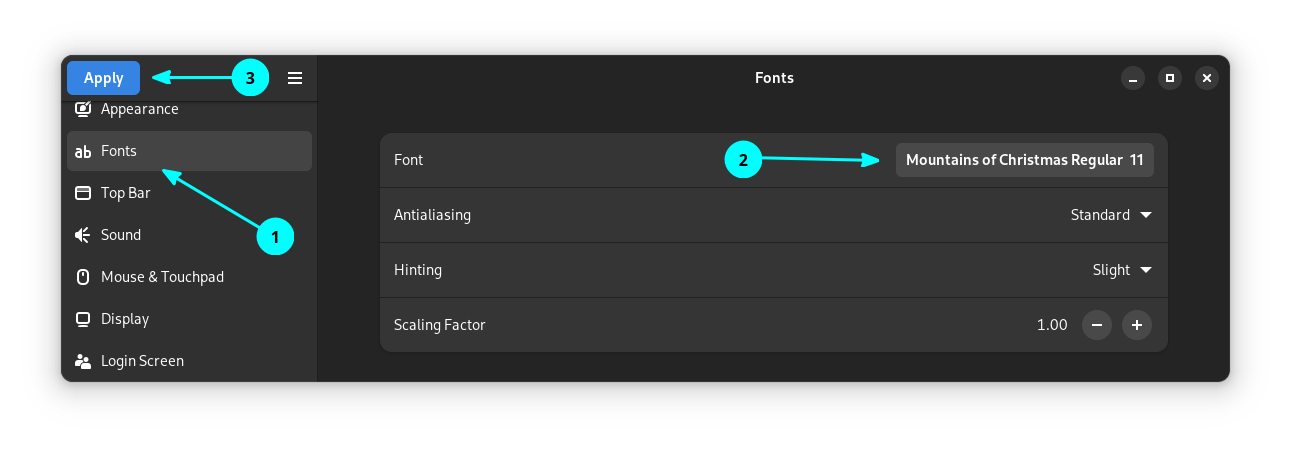
Task: Open Login Screen settings page
Action: click(x=142, y=361)
